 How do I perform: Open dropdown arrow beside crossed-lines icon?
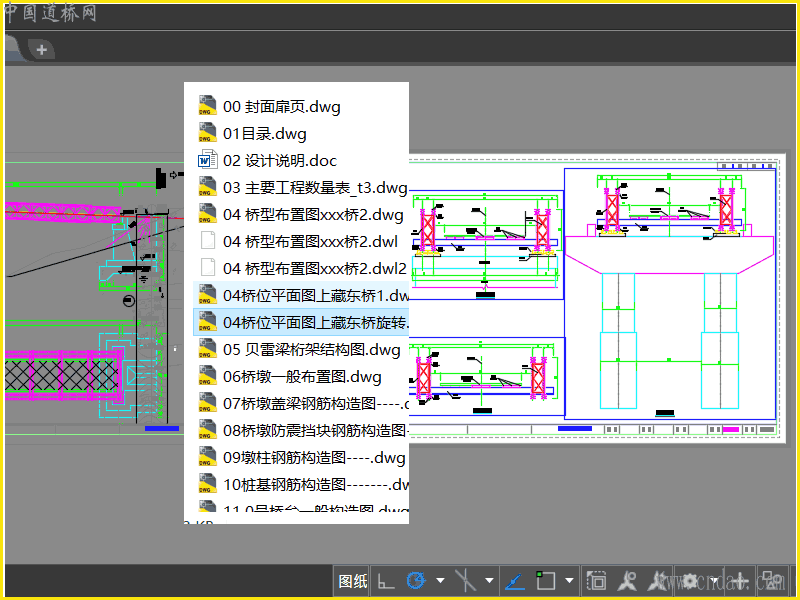click(x=489, y=580)
